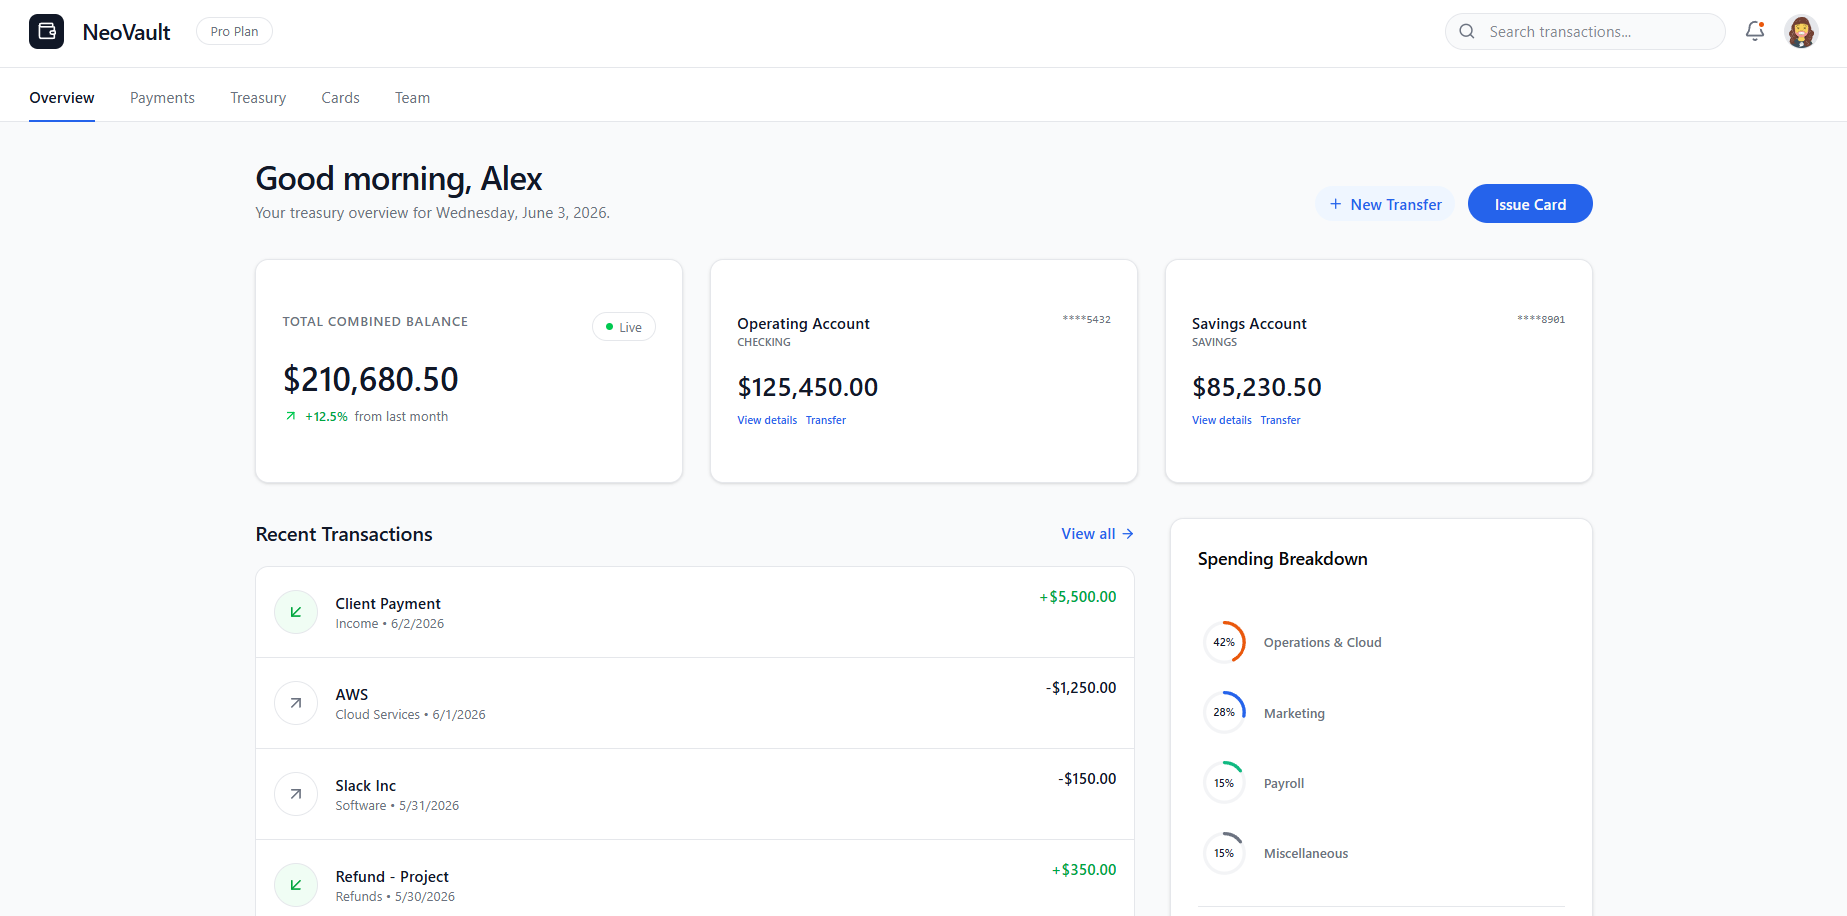Click the 42% Operations & Cloud ring

pyautogui.click(x=1224, y=642)
